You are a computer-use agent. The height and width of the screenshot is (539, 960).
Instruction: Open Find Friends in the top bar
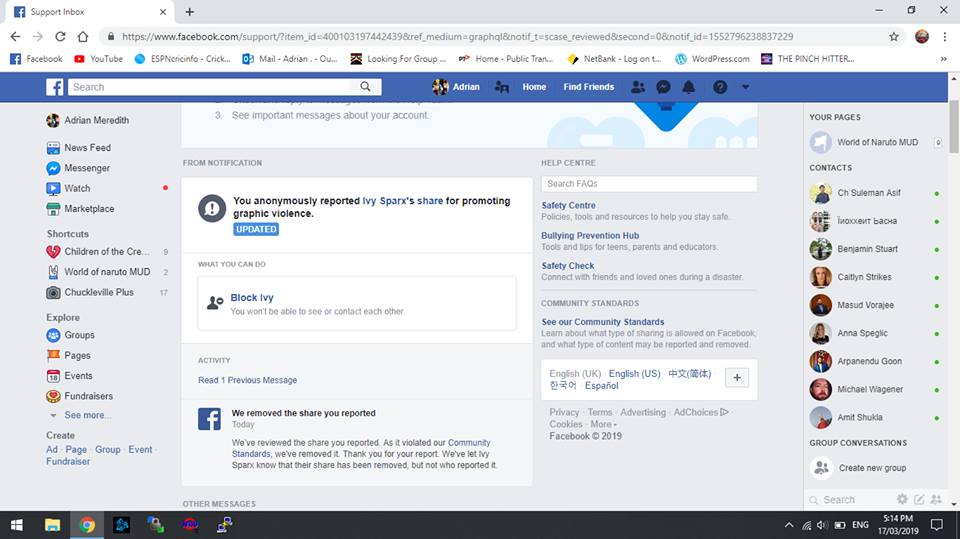pyautogui.click(x=588, y=87)
